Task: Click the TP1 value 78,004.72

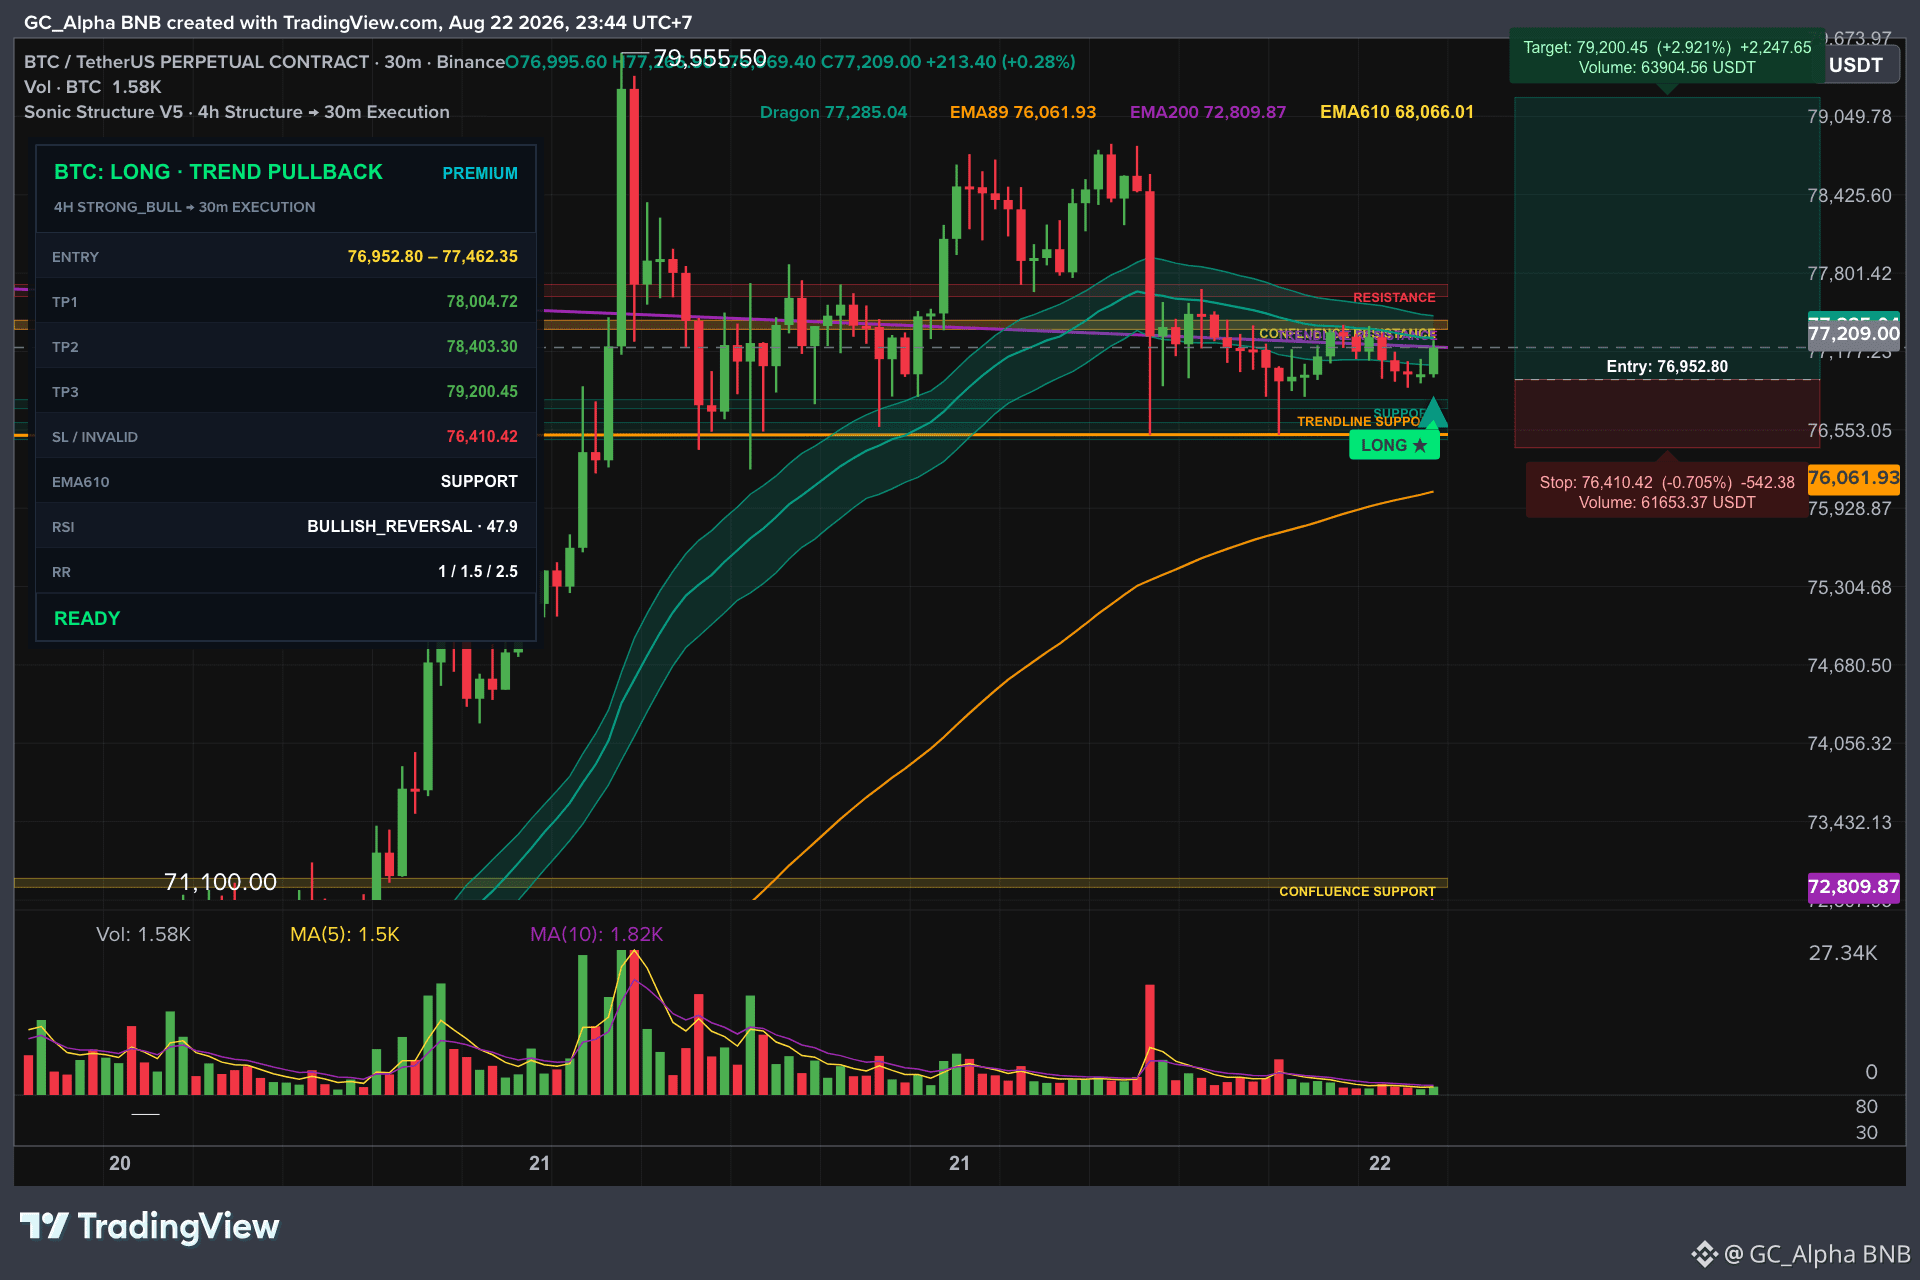Action: pos(482,302)
